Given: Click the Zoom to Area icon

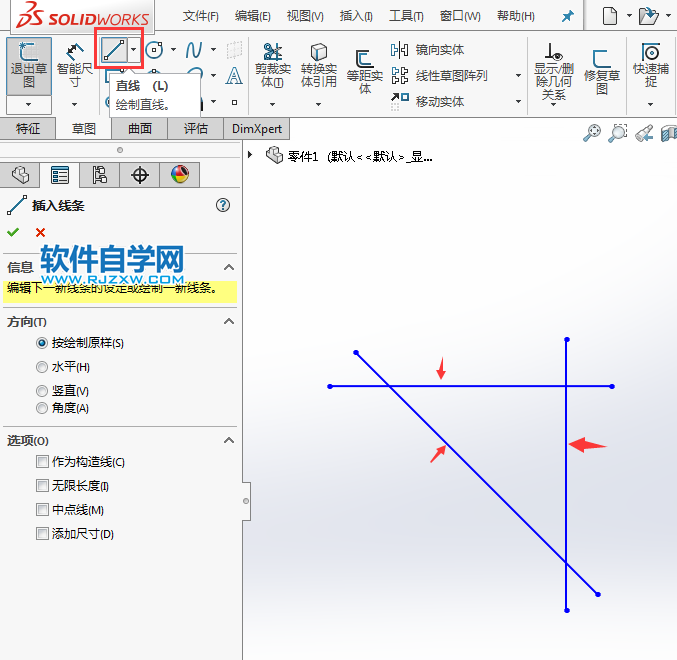Looking at the screenshot, I should point(618,133).
